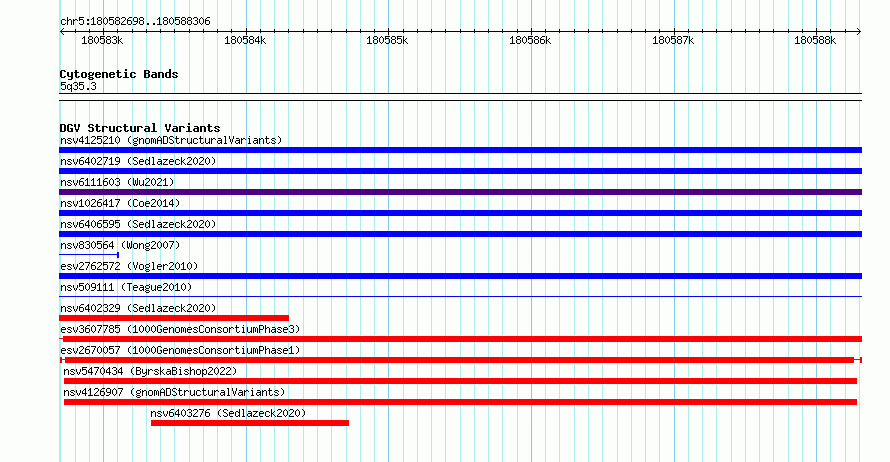The image size is (890, 462).
Task: Click the DGV Structural Variants track title
Action: 140,128
